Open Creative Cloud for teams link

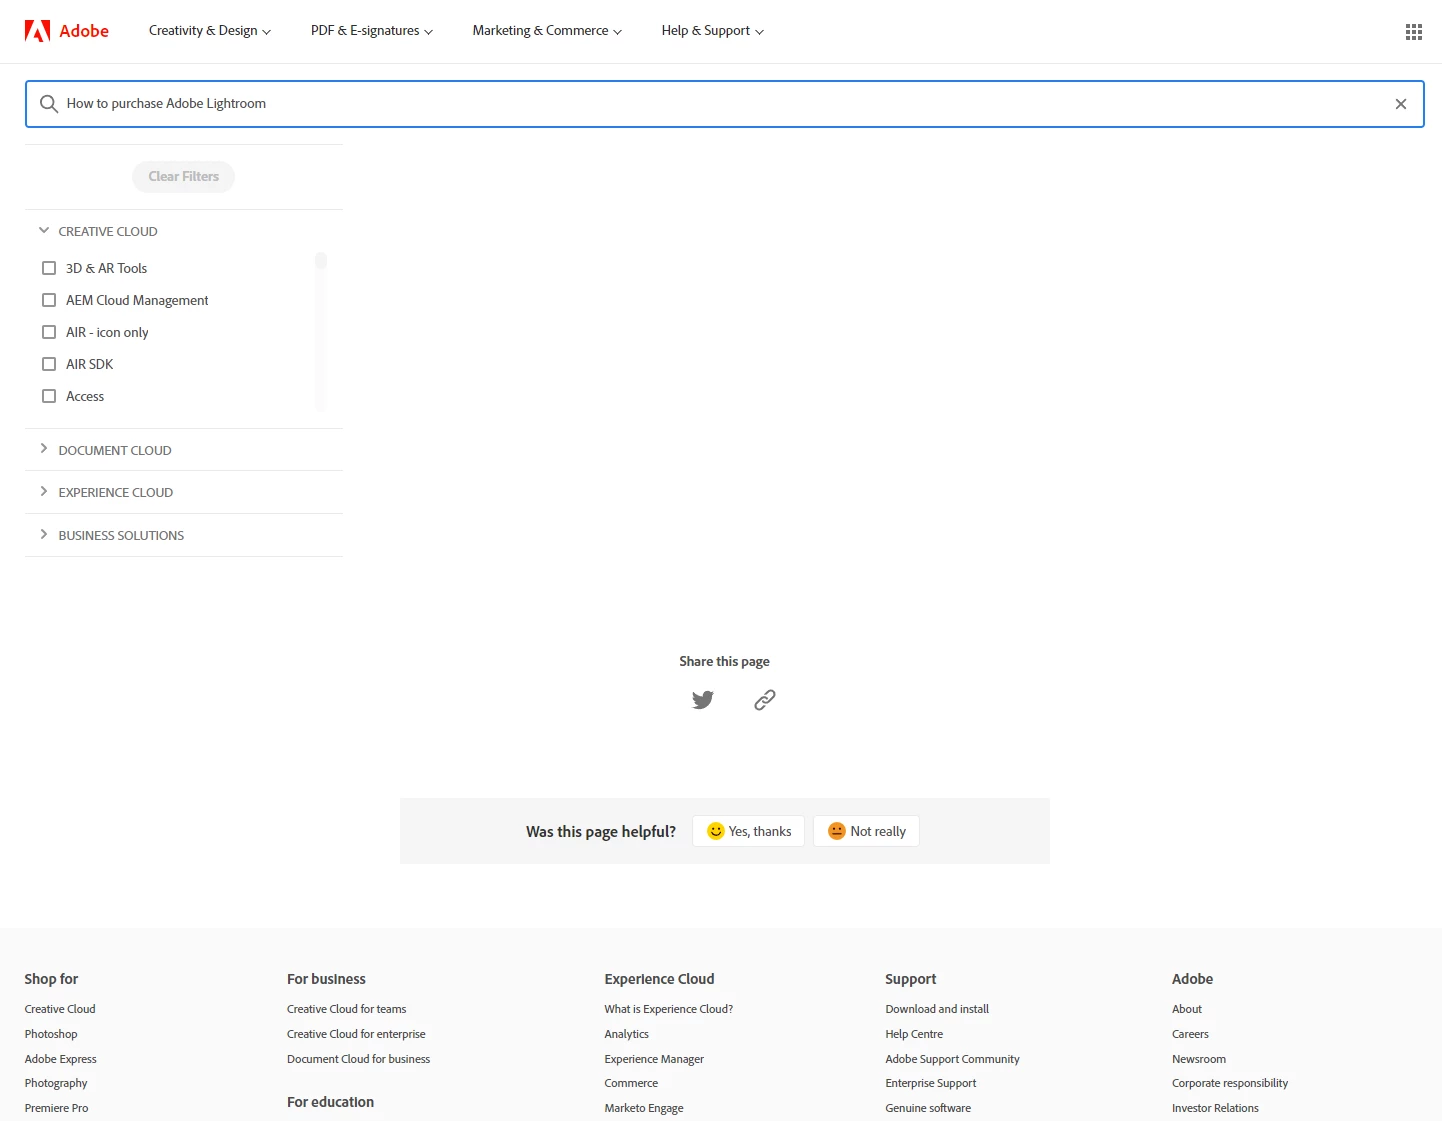347,1009
